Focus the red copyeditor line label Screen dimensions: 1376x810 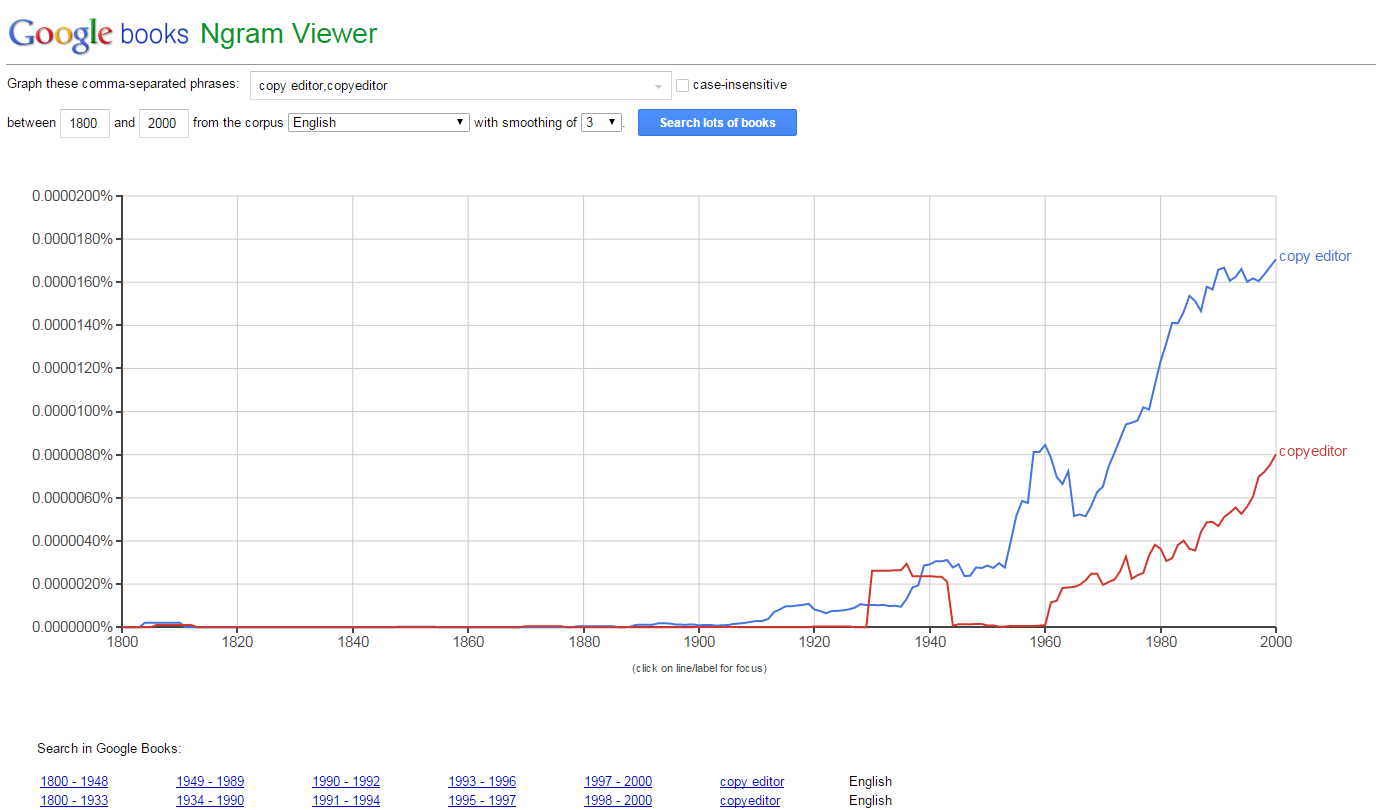pos(1312,451)
